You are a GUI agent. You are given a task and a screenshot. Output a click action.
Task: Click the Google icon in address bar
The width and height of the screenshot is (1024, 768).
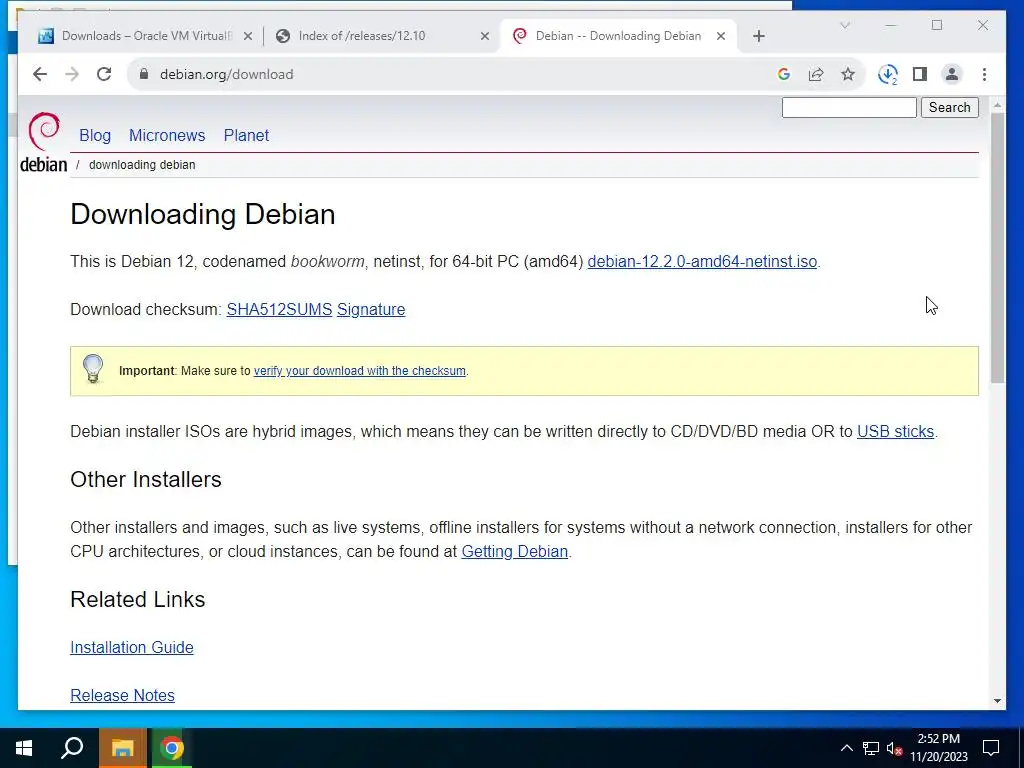pyautogui.click(x=784, y=74)
